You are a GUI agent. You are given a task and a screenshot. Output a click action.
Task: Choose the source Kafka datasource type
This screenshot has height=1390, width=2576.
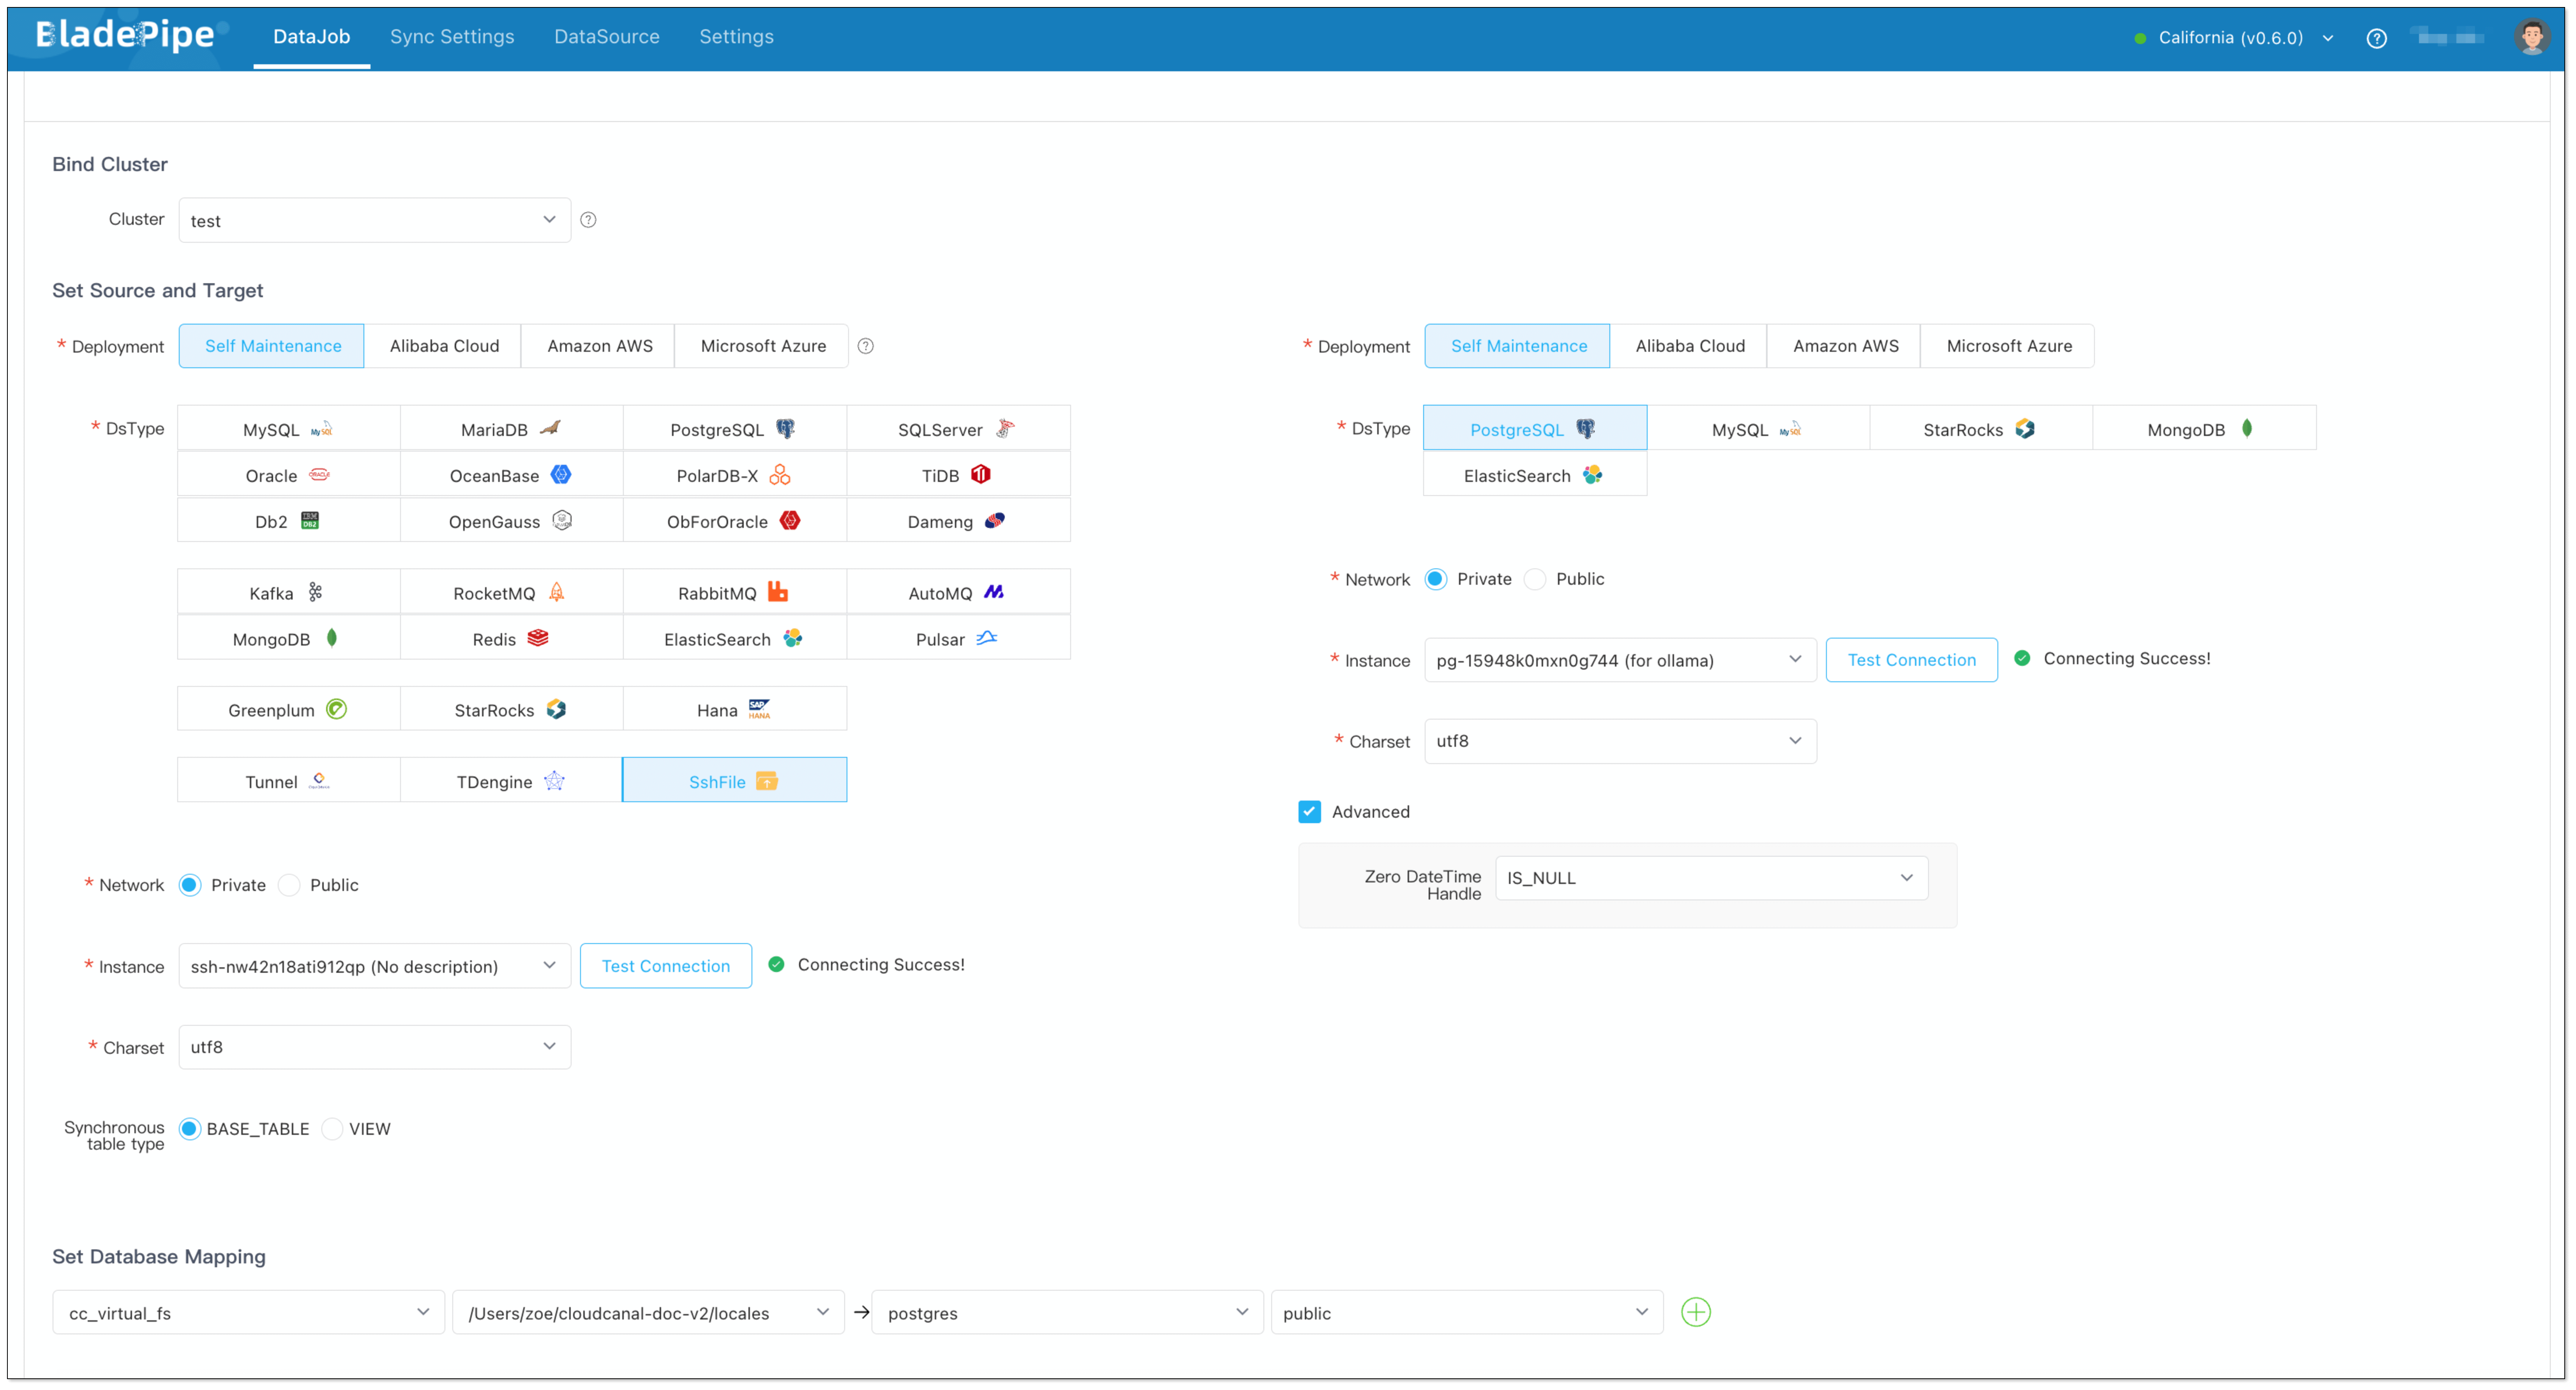coord(288,593)
